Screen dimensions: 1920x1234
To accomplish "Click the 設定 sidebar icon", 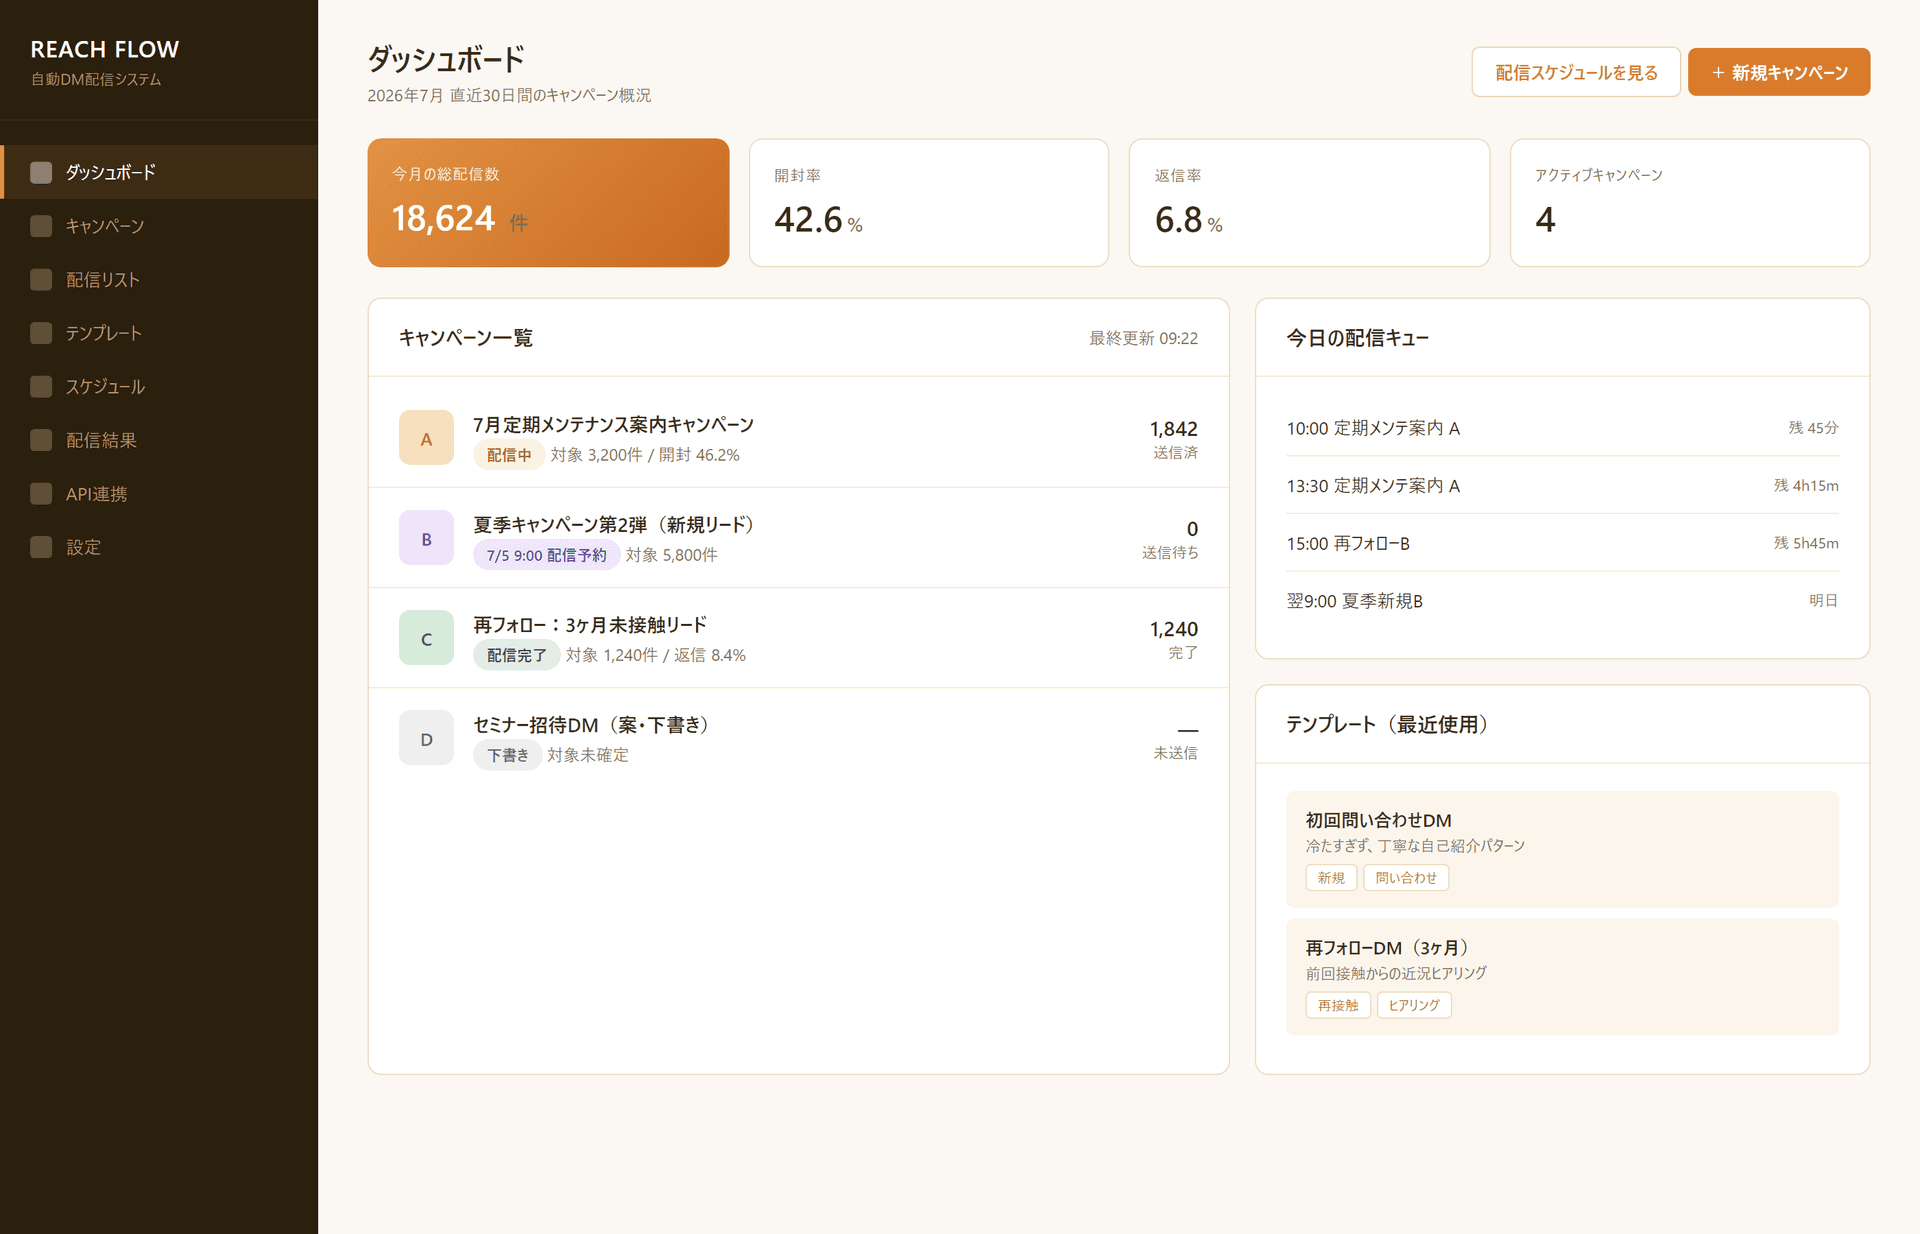I will [41, 547].
